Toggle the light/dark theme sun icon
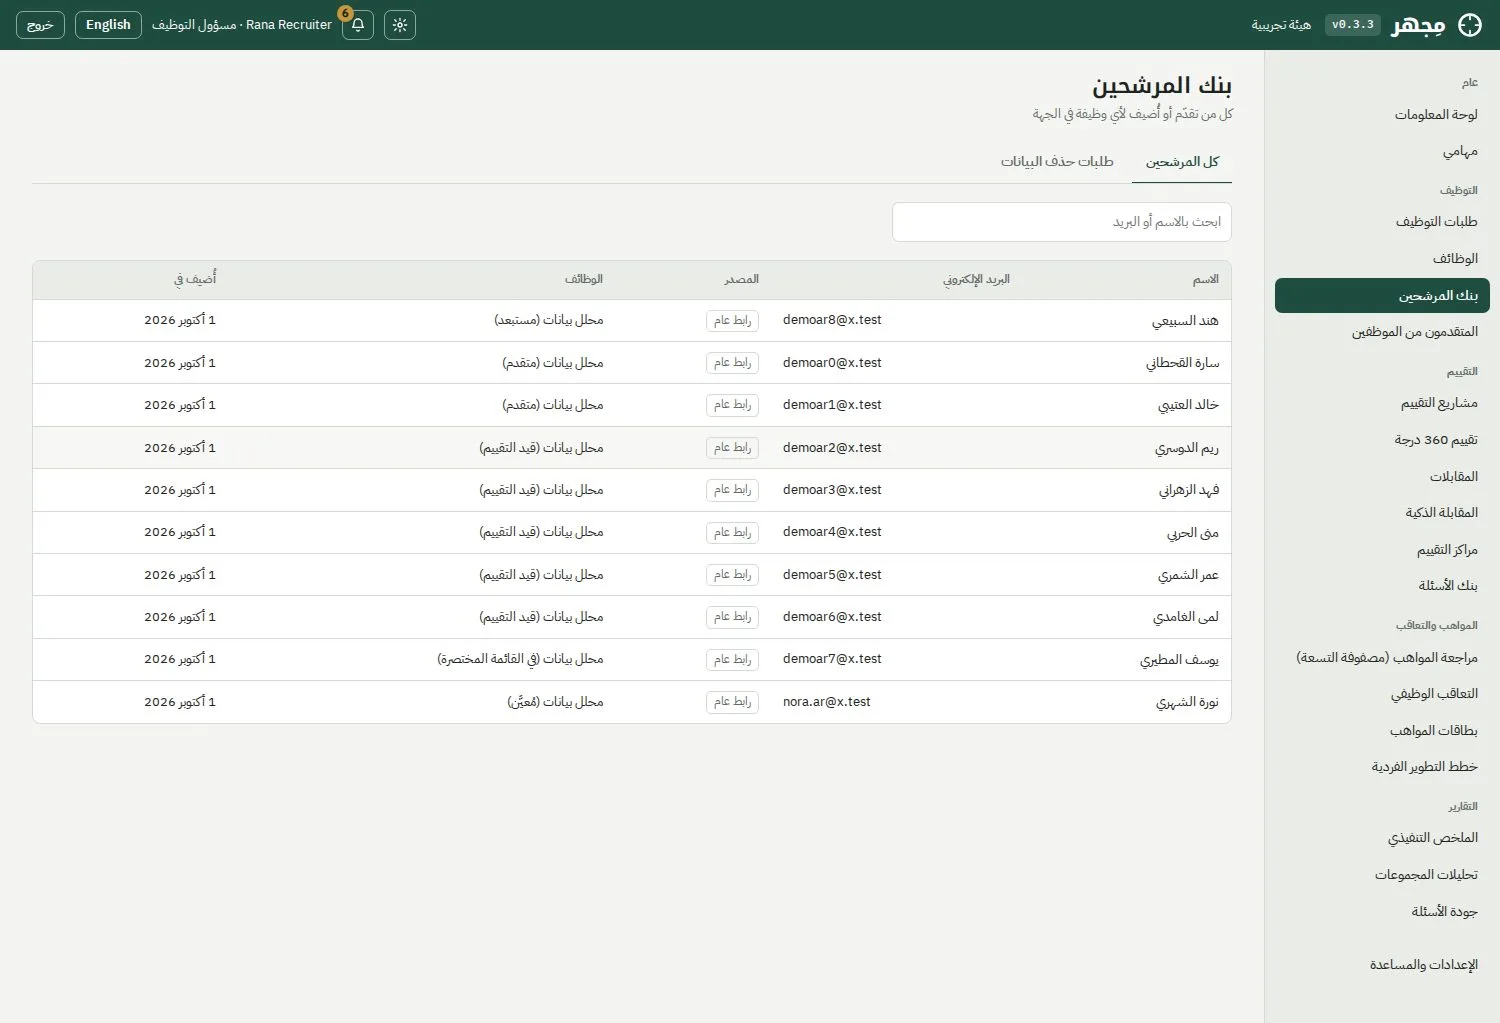This screenshot has width=1500, height=1023. click(x=400, y=25)
